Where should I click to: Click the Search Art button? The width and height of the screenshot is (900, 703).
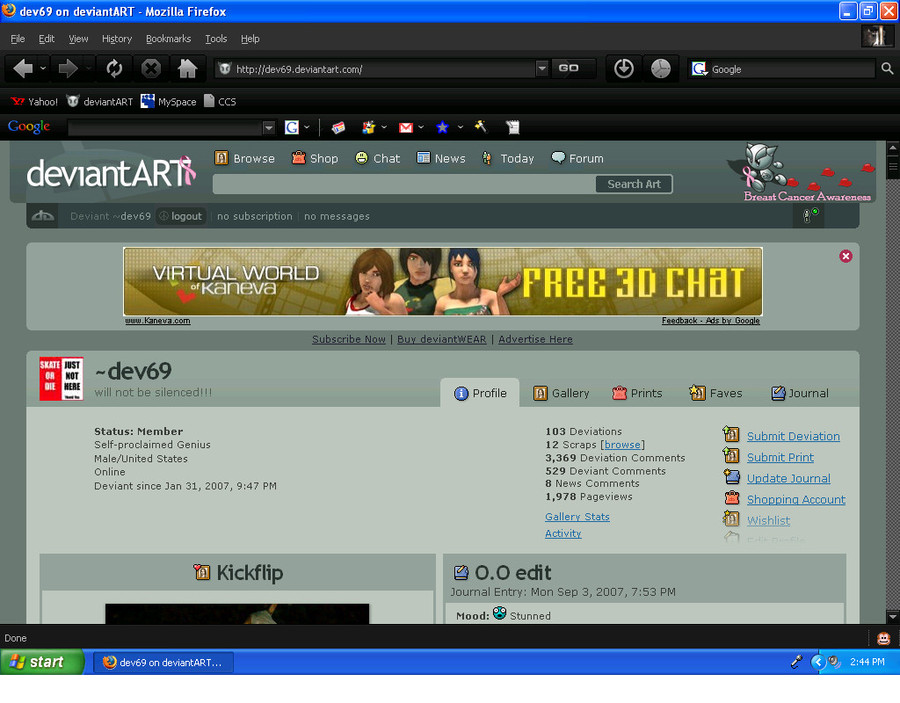tap(634, 184)
